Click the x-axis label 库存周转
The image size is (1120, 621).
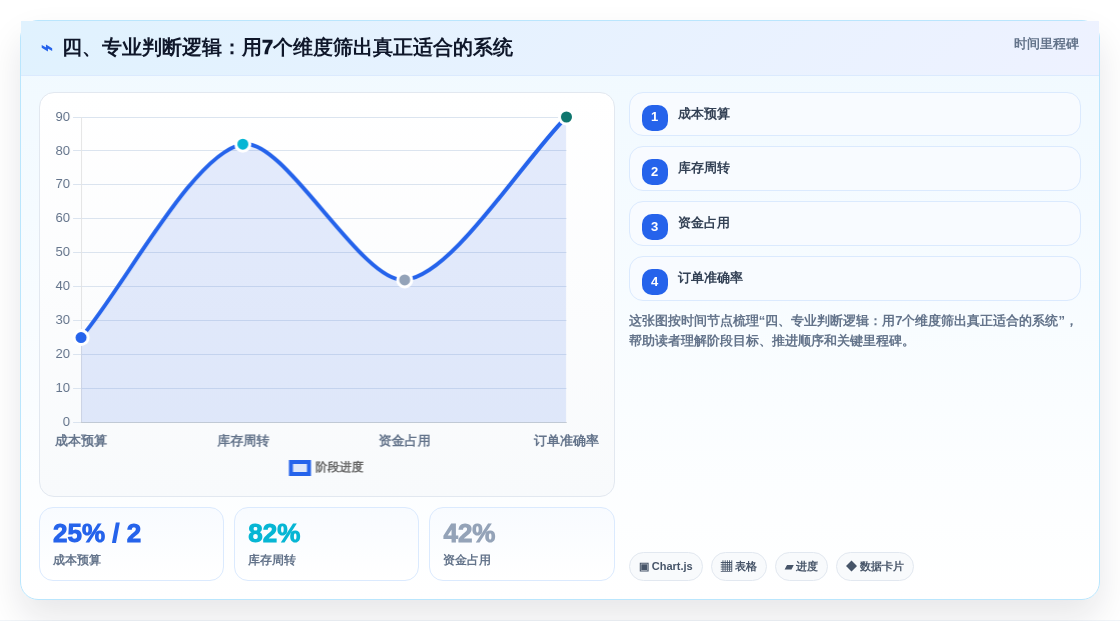coord(243,441)
